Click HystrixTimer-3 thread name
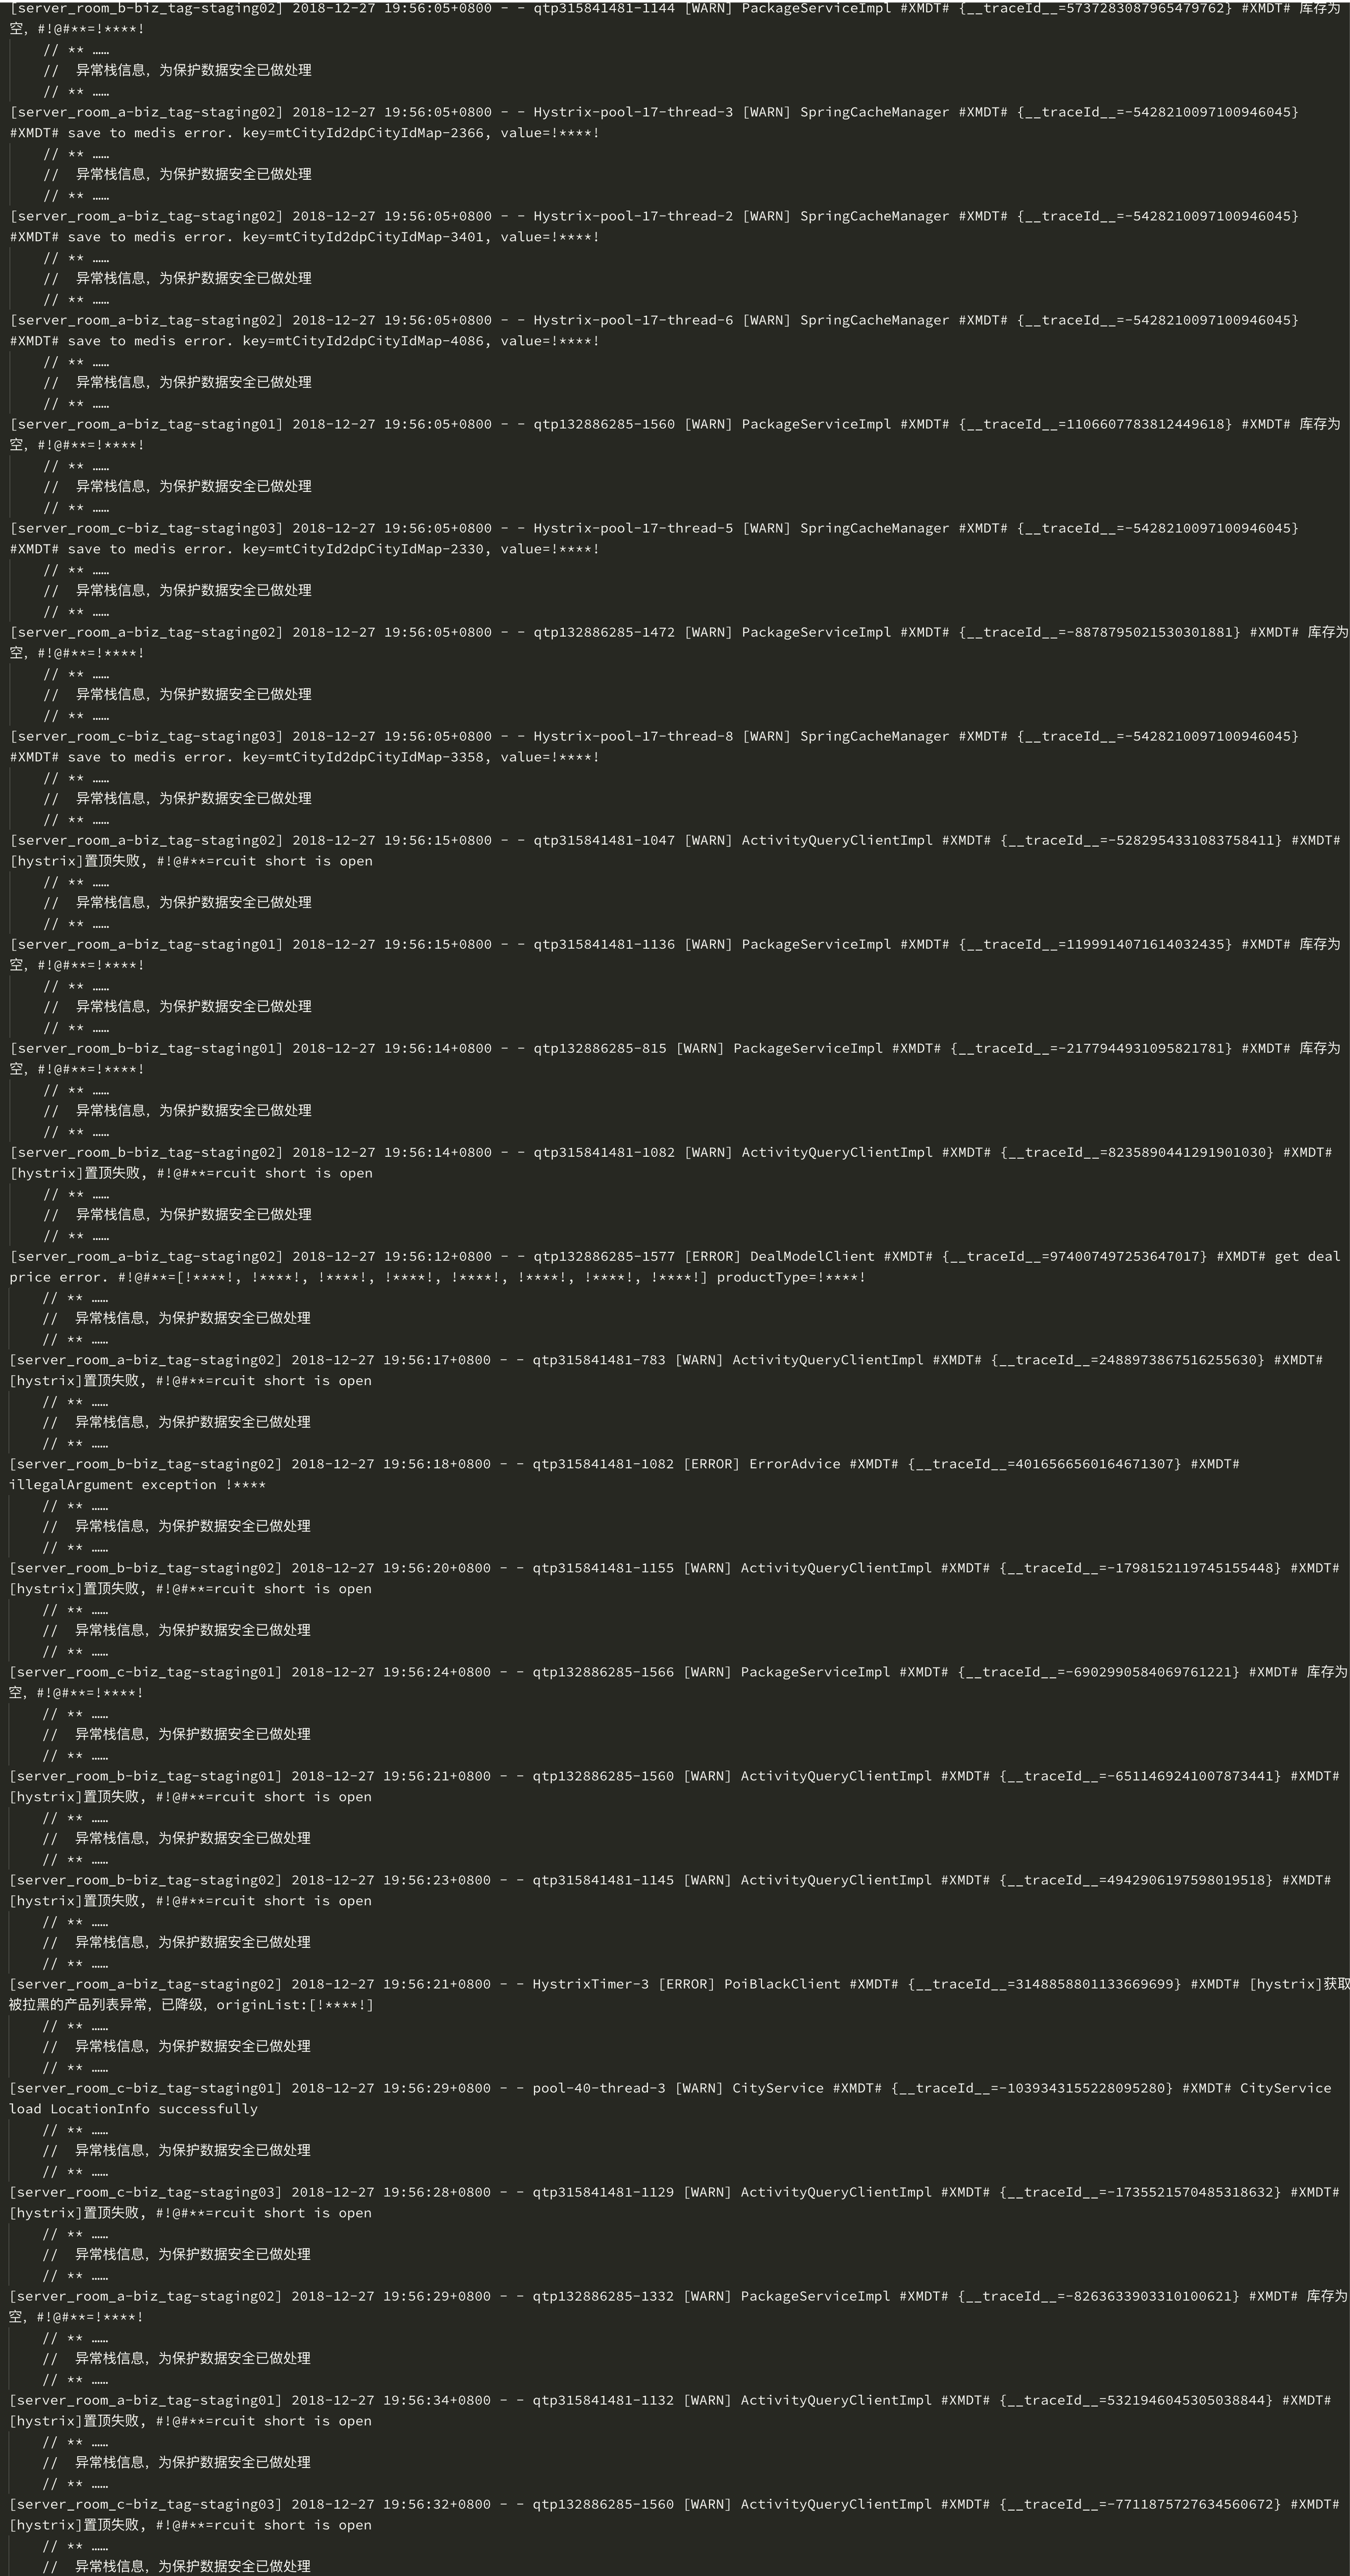Screen dimensions: 1350x2576 click(x=591, y=1984)
